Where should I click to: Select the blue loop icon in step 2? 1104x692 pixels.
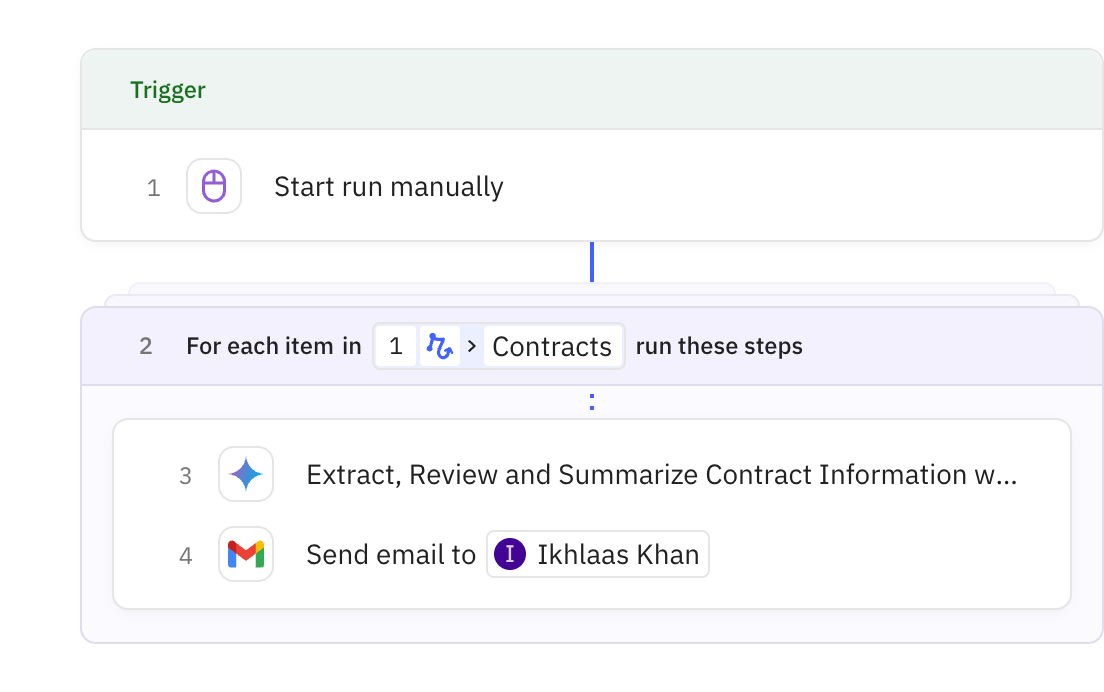pyautogui.click(x=439, y=345)
